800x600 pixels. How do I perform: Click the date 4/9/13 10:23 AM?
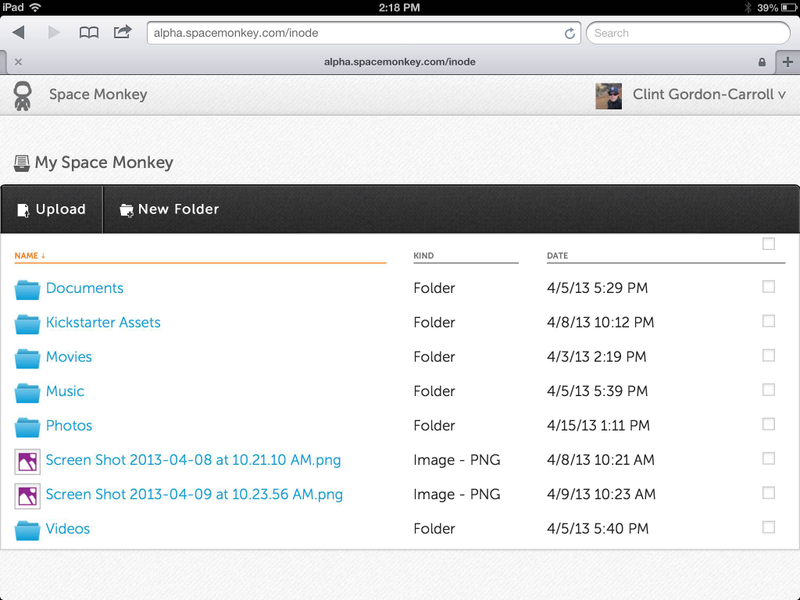(x=601, y=494)
